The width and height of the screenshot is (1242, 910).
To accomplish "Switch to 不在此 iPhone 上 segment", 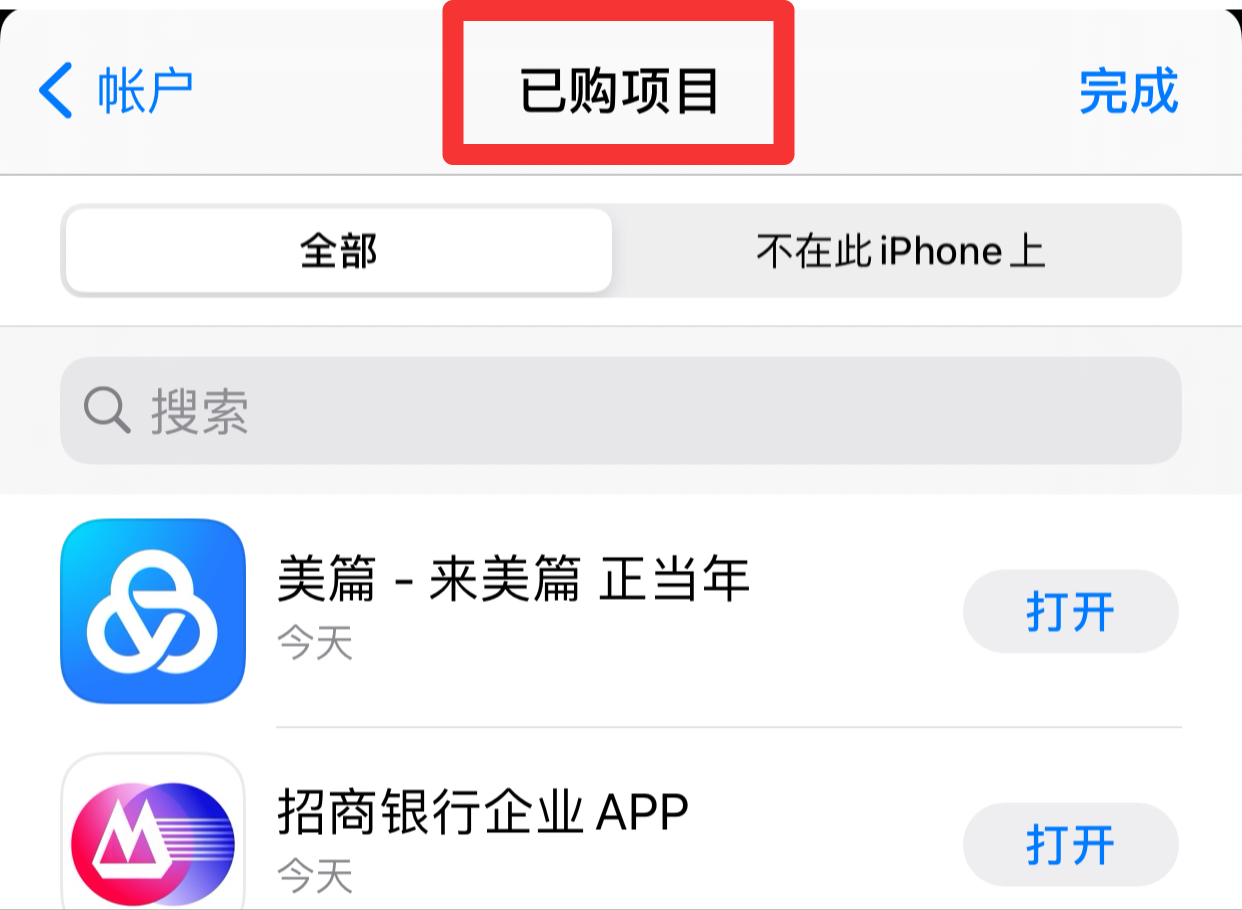I will click(900, 251).
